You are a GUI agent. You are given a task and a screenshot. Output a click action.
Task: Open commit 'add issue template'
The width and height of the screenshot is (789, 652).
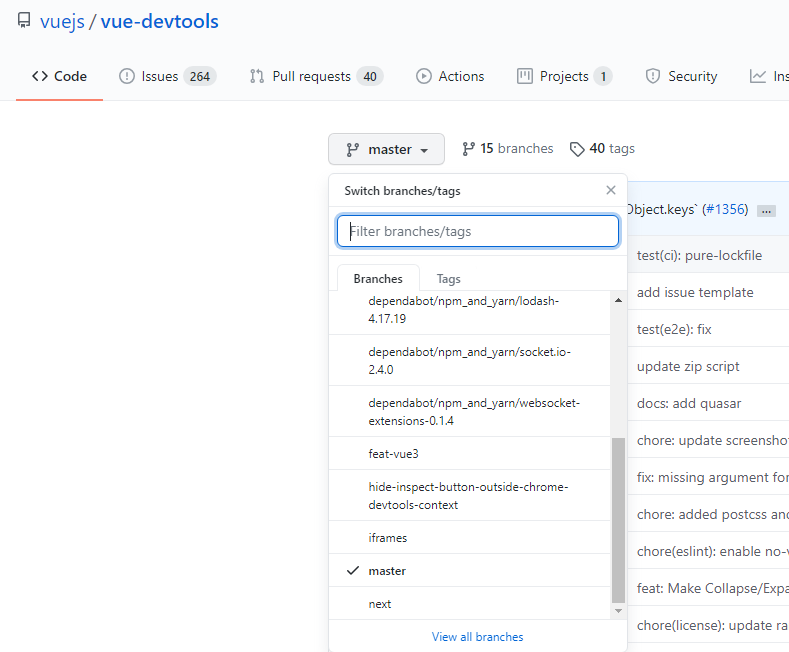pos(695,292)
